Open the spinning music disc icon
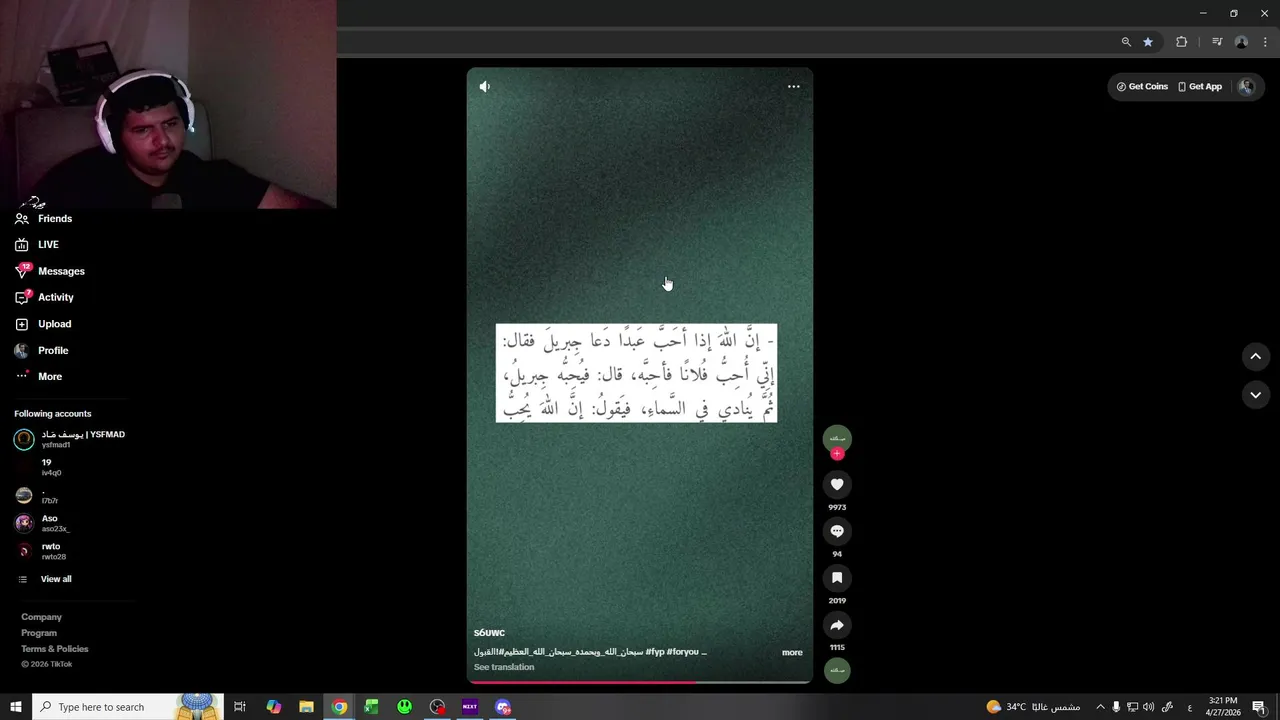Viewport: 1280px width, 720px height. (837, 670)
